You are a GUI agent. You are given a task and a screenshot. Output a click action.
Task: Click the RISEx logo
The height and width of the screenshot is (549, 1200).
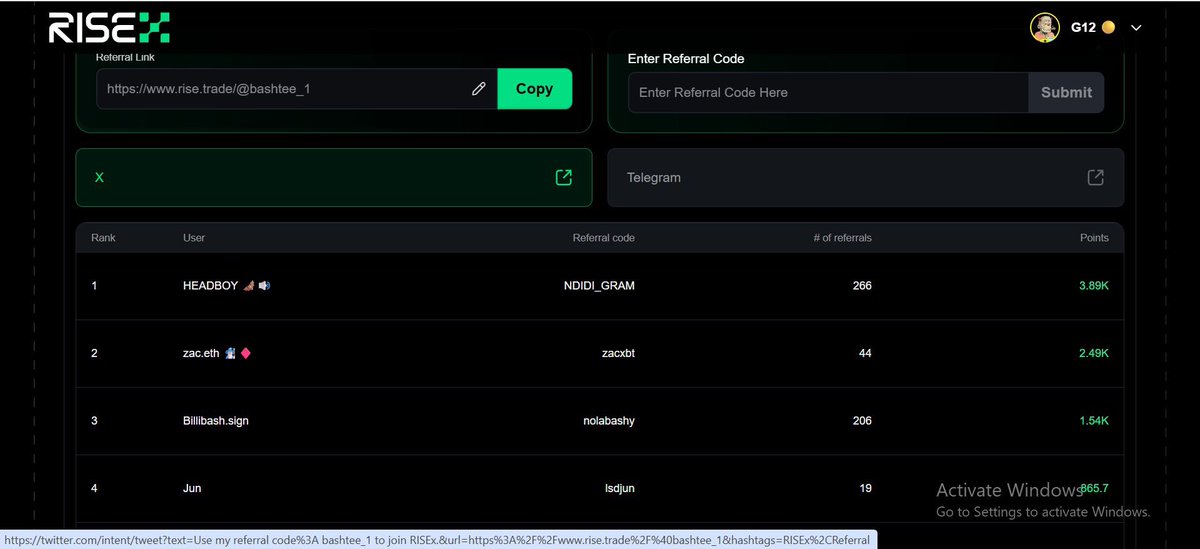(109, 27)
